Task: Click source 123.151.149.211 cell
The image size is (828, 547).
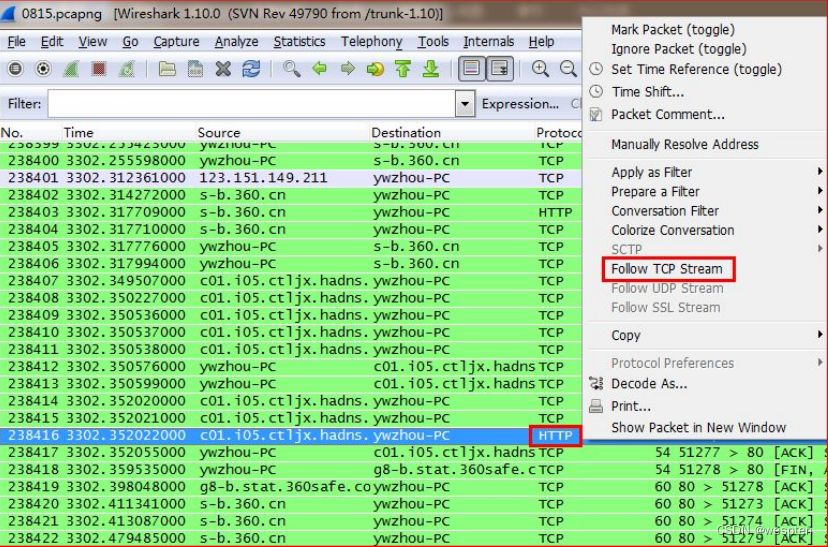Action: [264, 178]
